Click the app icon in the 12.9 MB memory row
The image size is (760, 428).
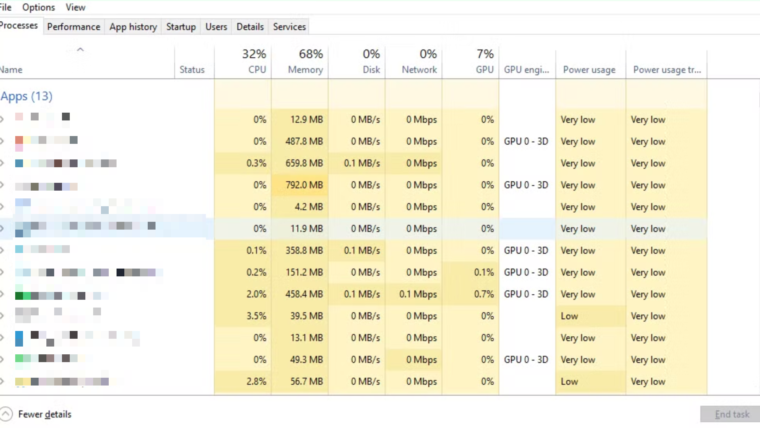tap(19, 119)
